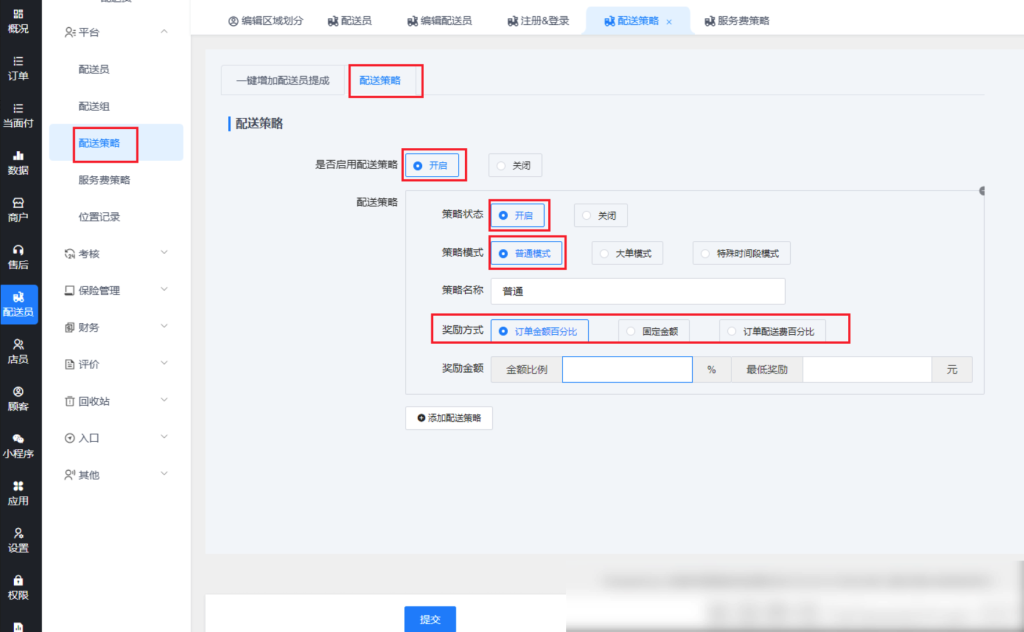The image size is (1024, 632).
Task: Open the 订单 orders icon in the left rail
Action: (x=18, y=66)
